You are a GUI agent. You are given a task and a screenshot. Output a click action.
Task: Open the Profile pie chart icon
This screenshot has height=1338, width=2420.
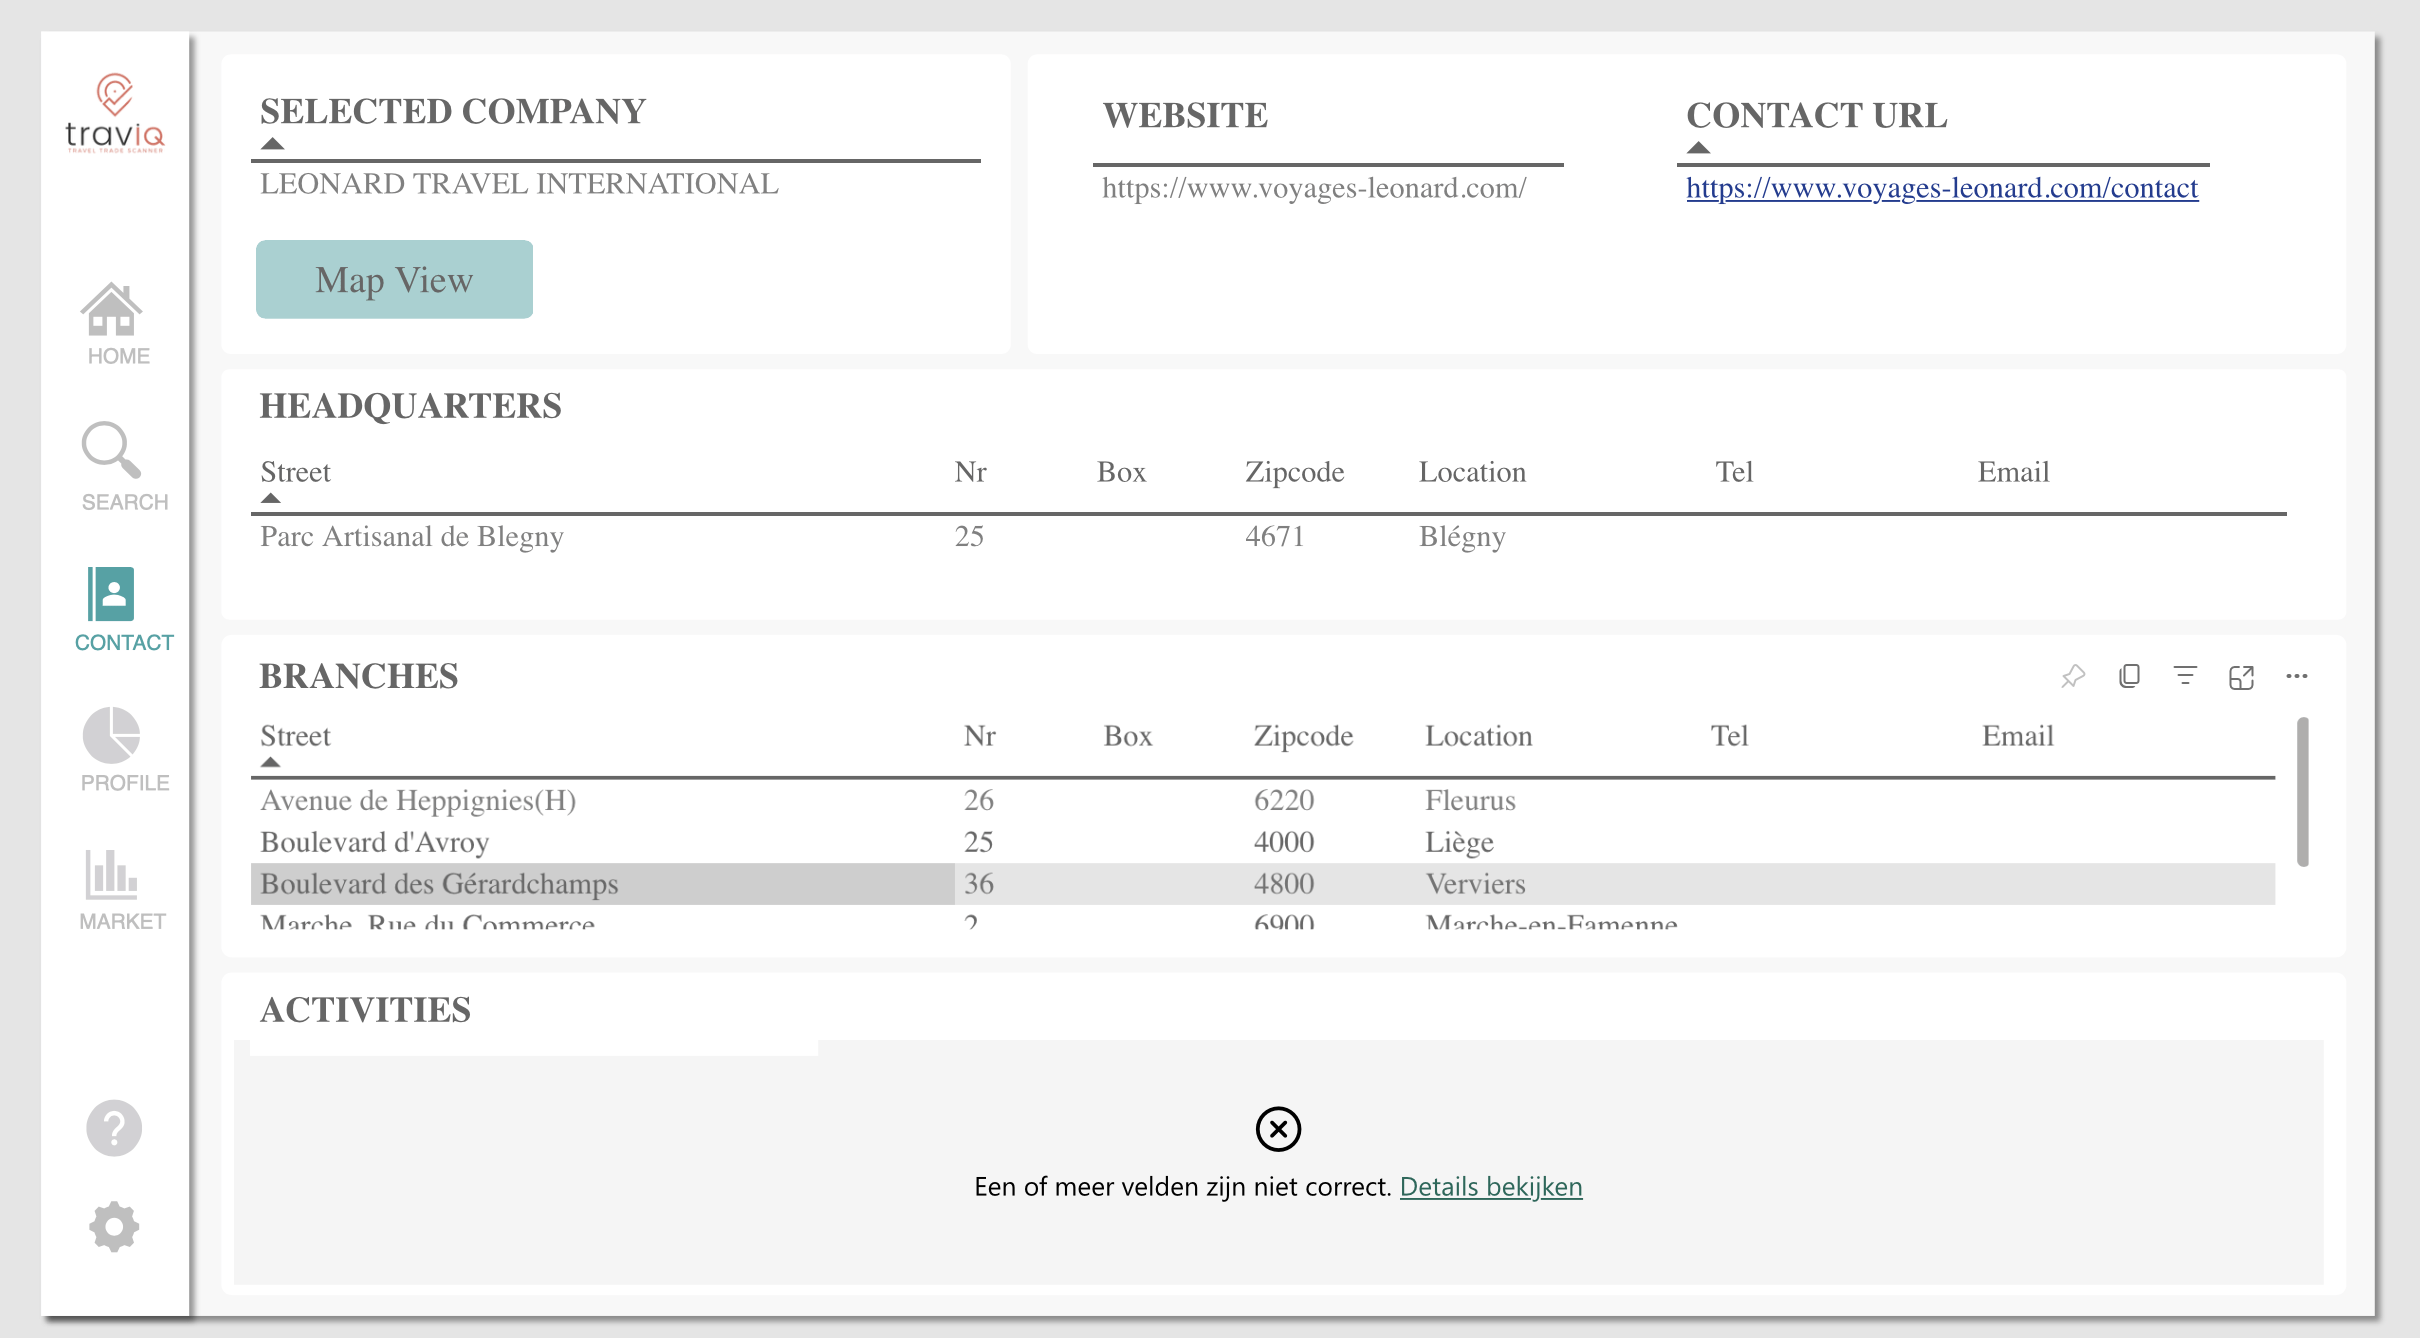(111, 735)
